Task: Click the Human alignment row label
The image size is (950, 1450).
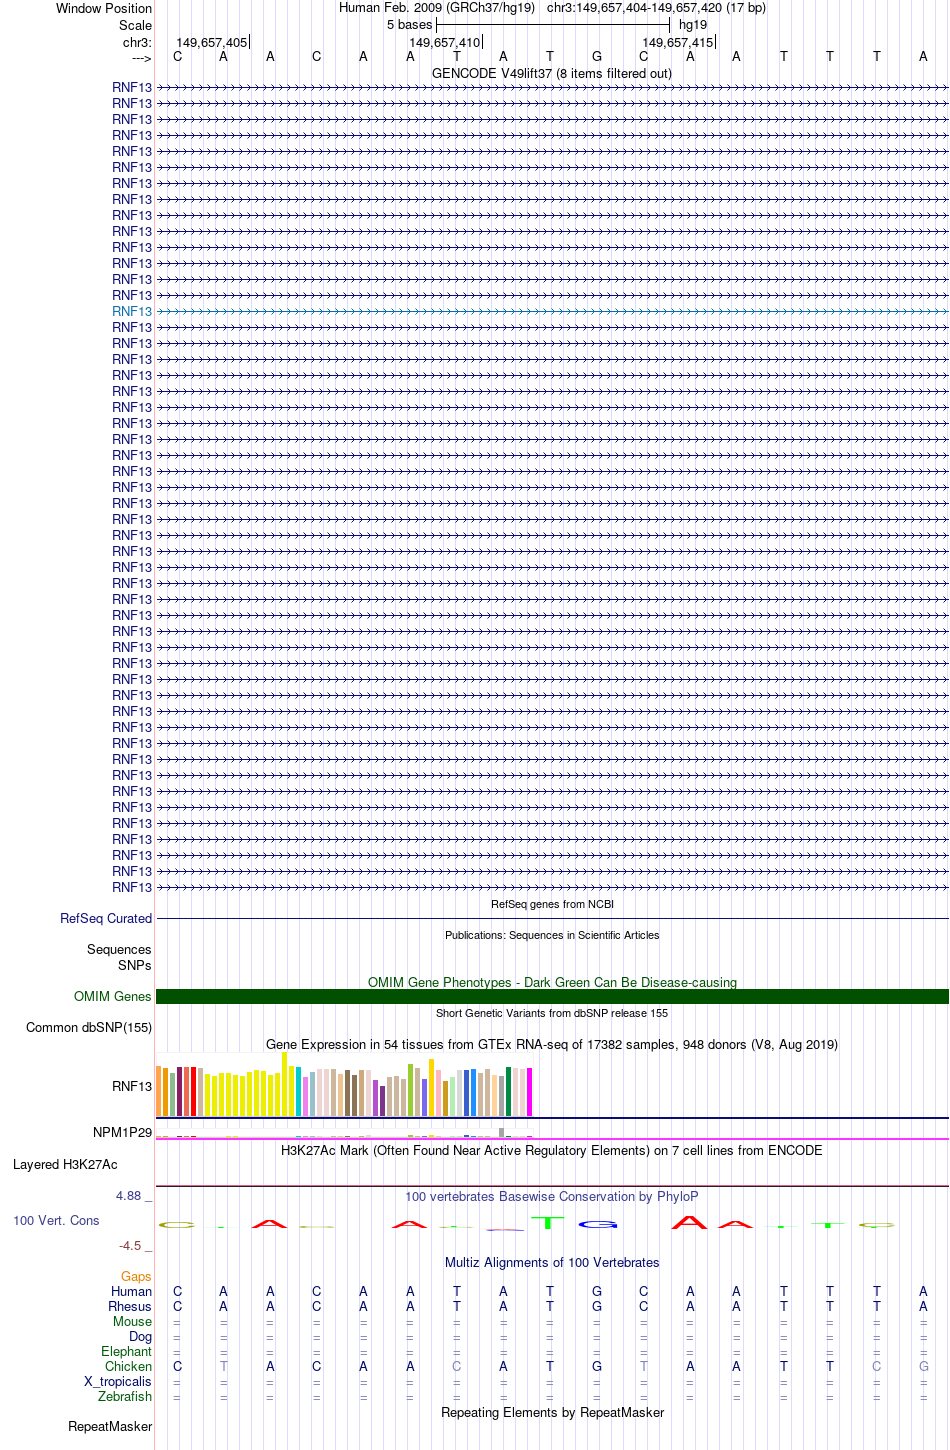Action: [131, 1291]
